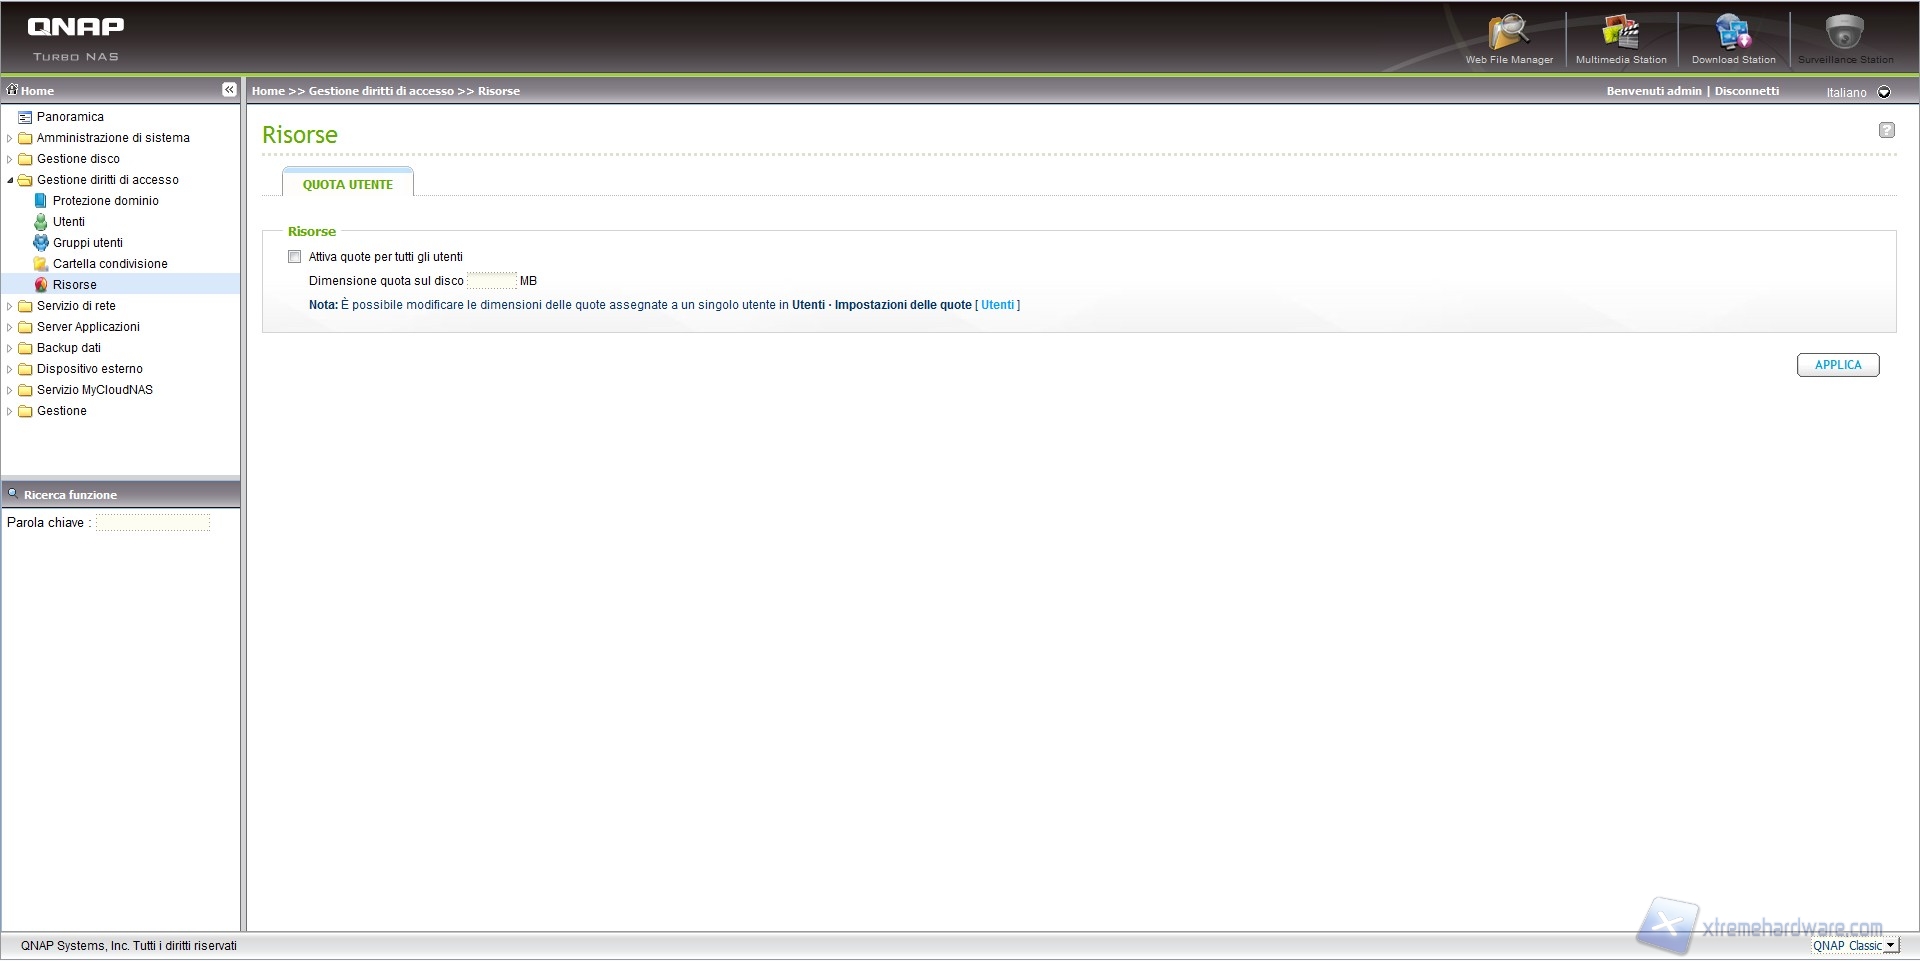Collapse the Gestione diritti di accesso folder

click(10, 180)
